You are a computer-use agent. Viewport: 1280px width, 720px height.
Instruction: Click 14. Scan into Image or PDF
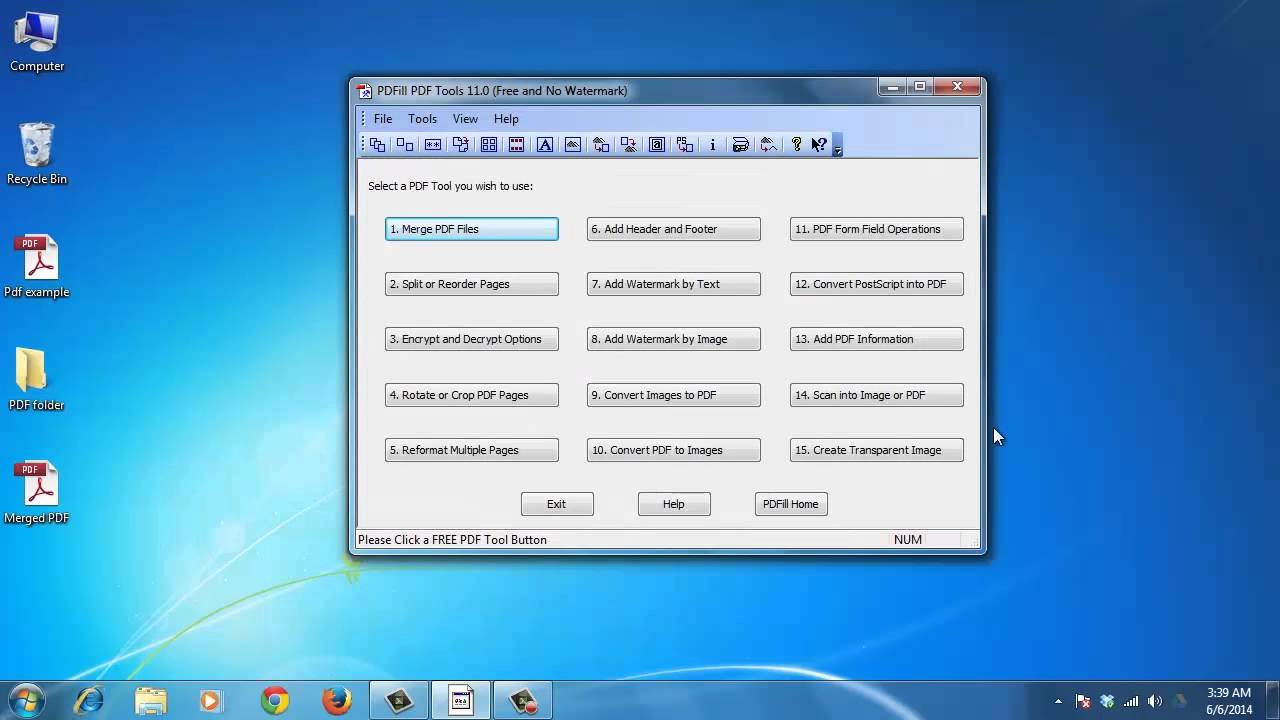pyautogui.click(x=877, y=395)
